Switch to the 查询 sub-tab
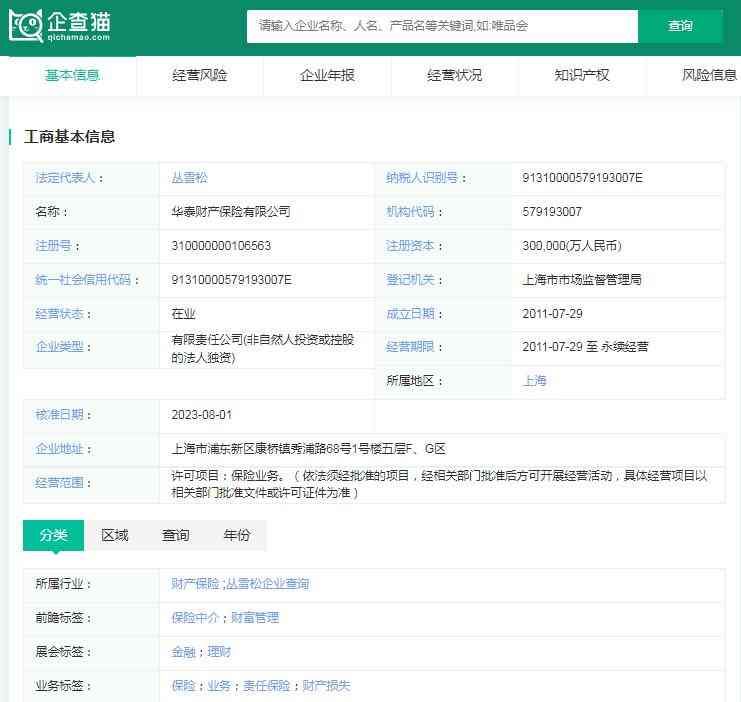 [x=176, y=535]
